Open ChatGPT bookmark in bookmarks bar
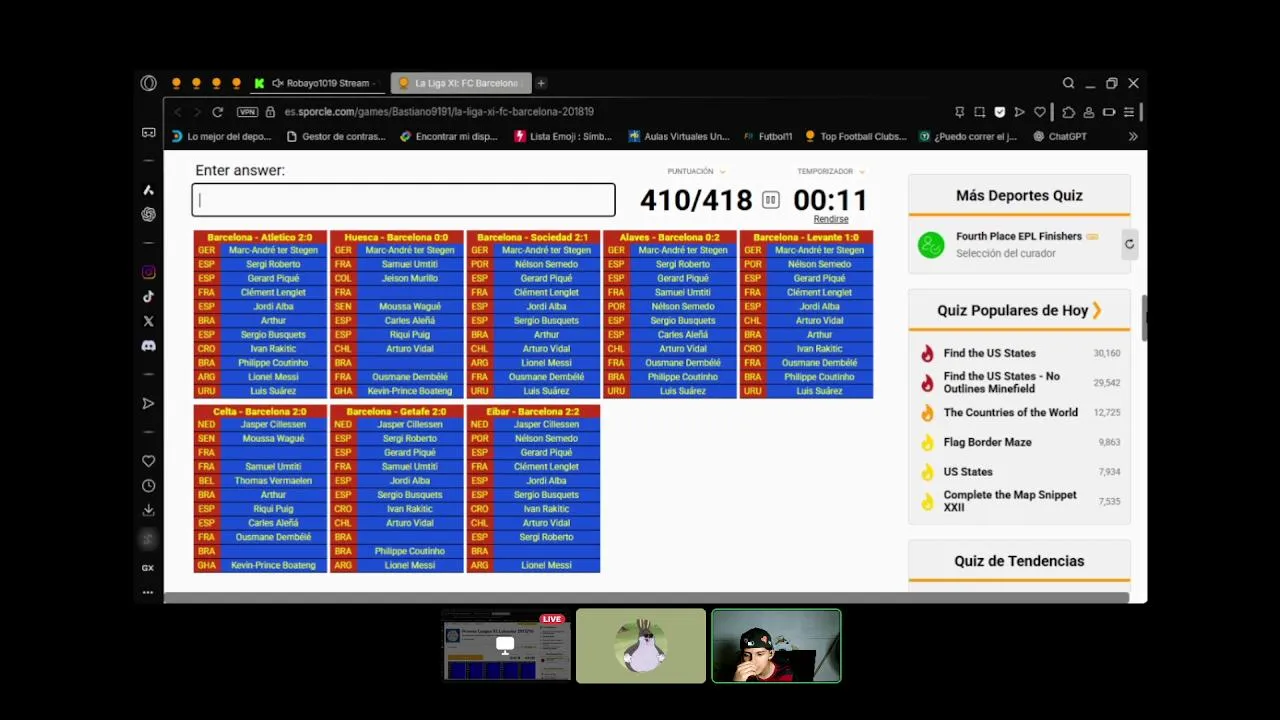Viewport: 1280px width, 720px height. click(x=1060, y=136)
